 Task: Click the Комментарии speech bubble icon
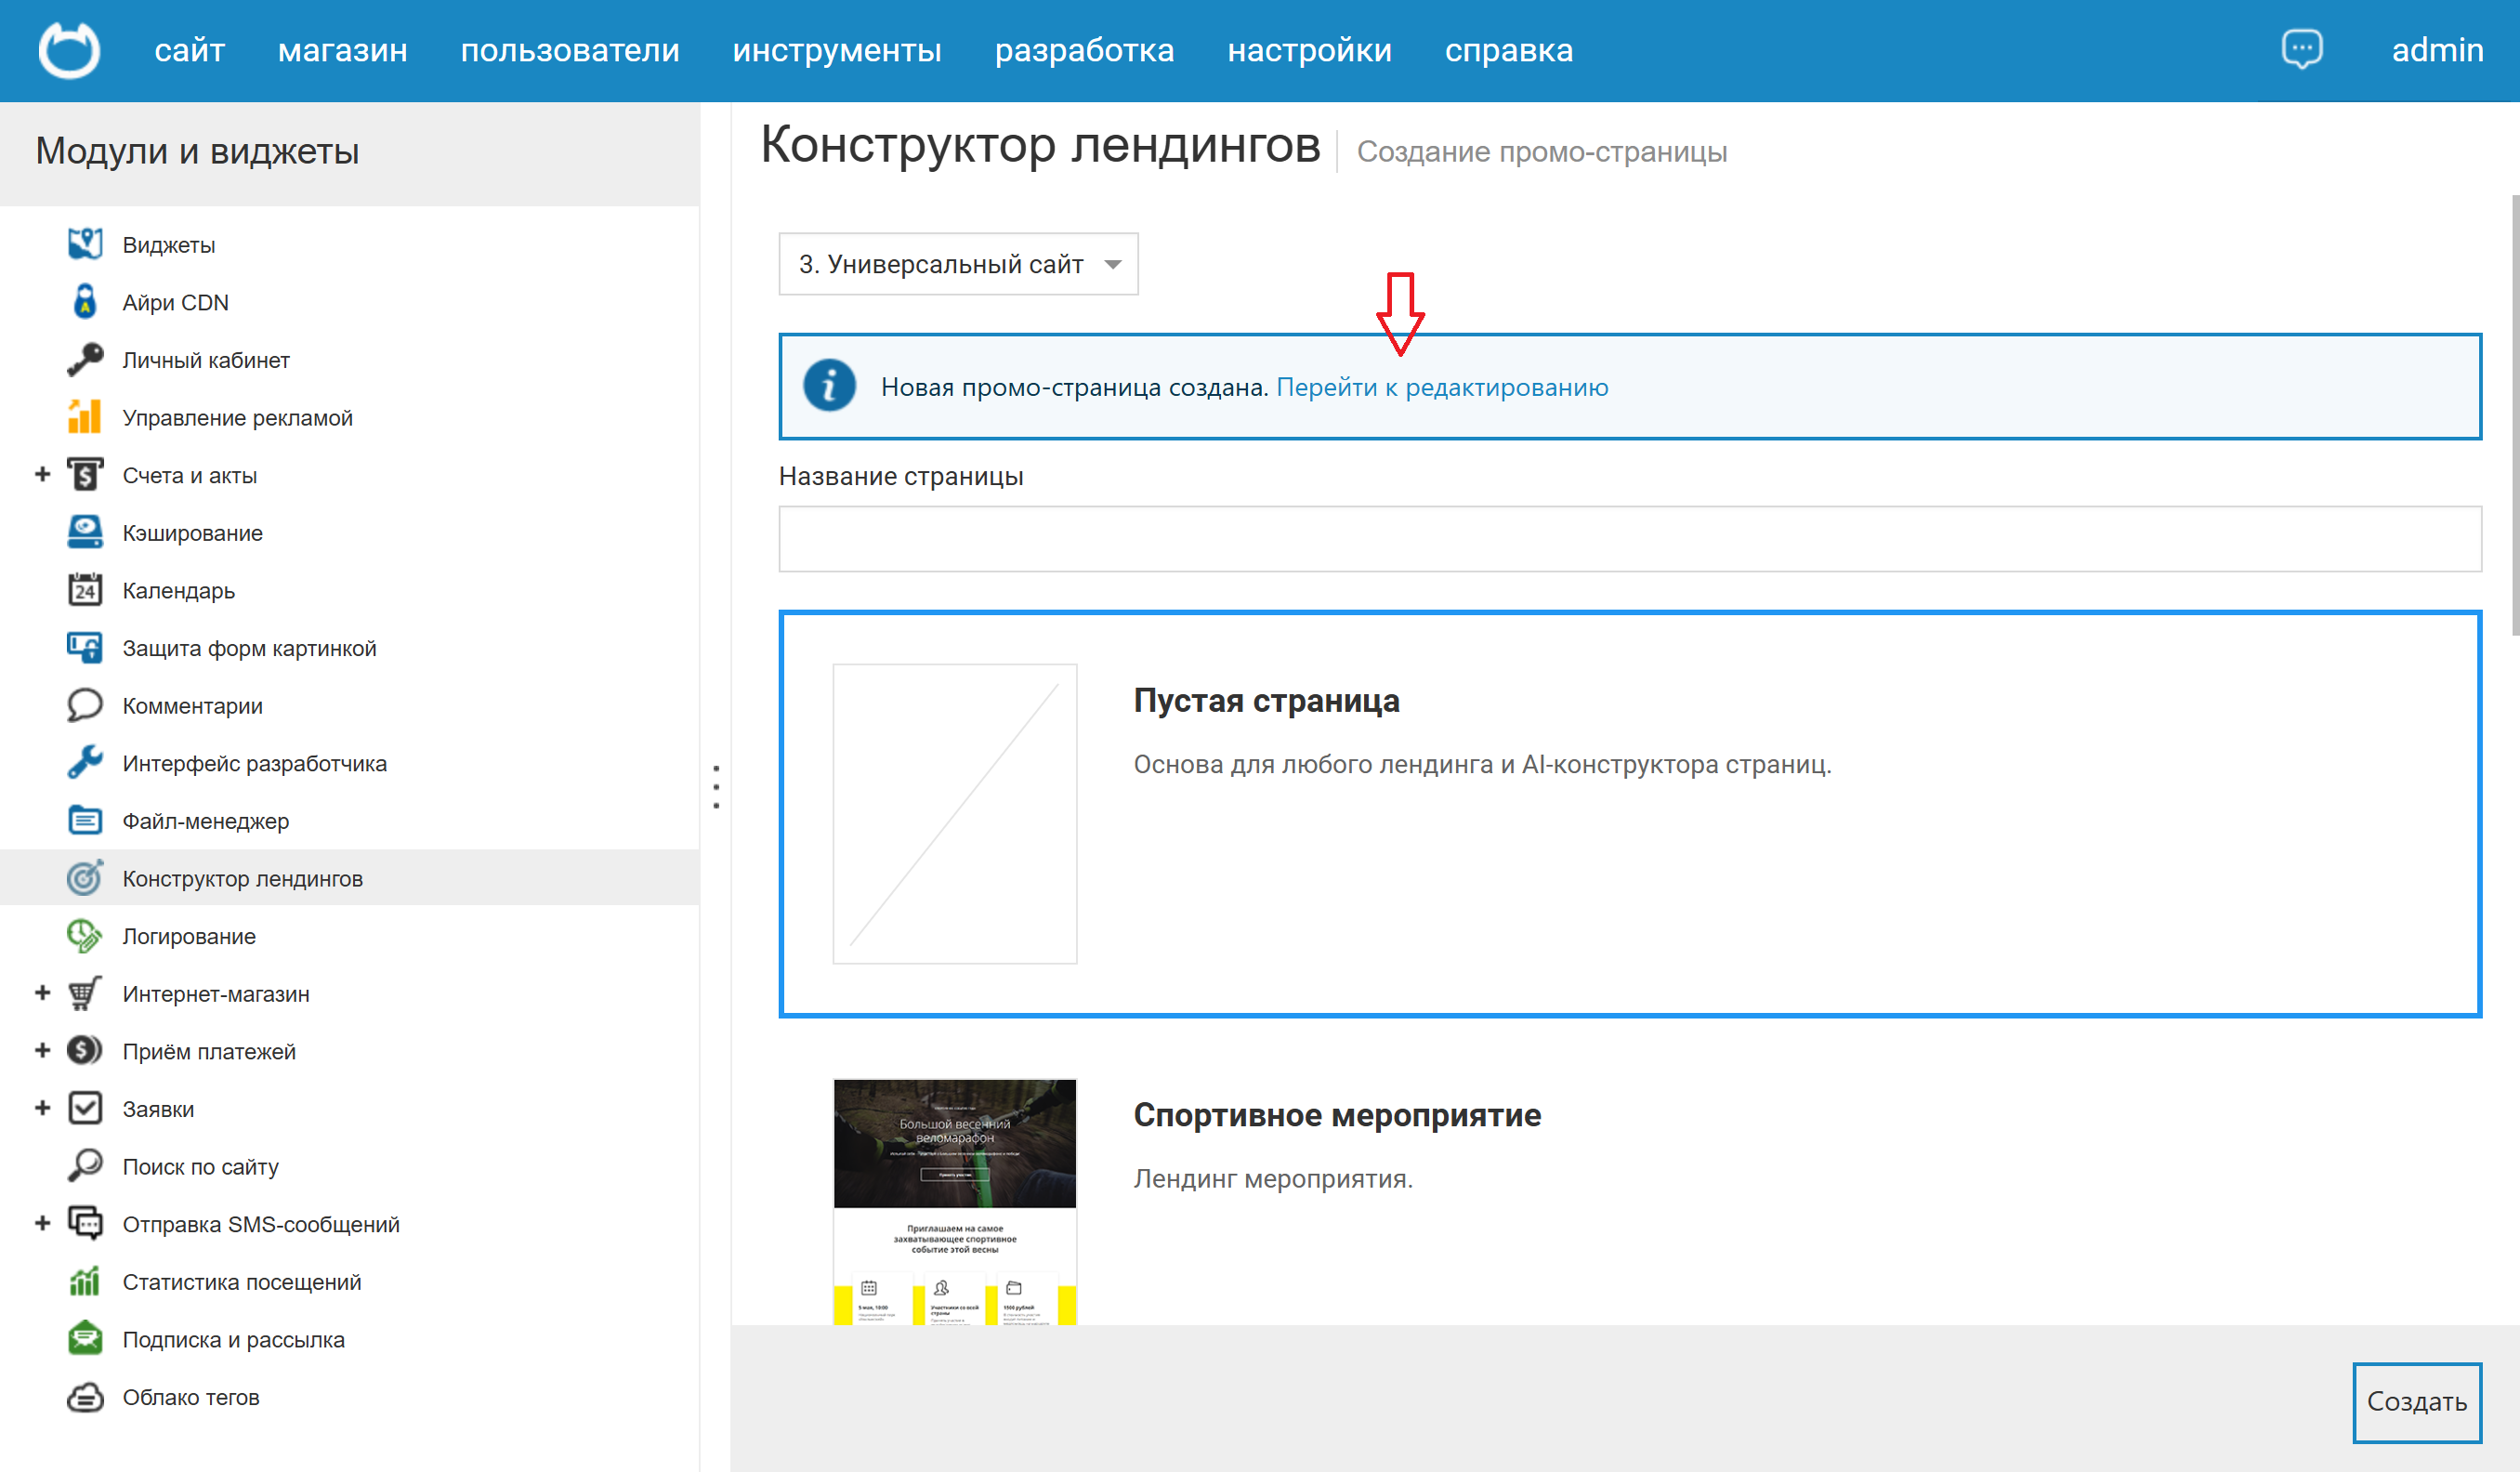click(85, 705)
